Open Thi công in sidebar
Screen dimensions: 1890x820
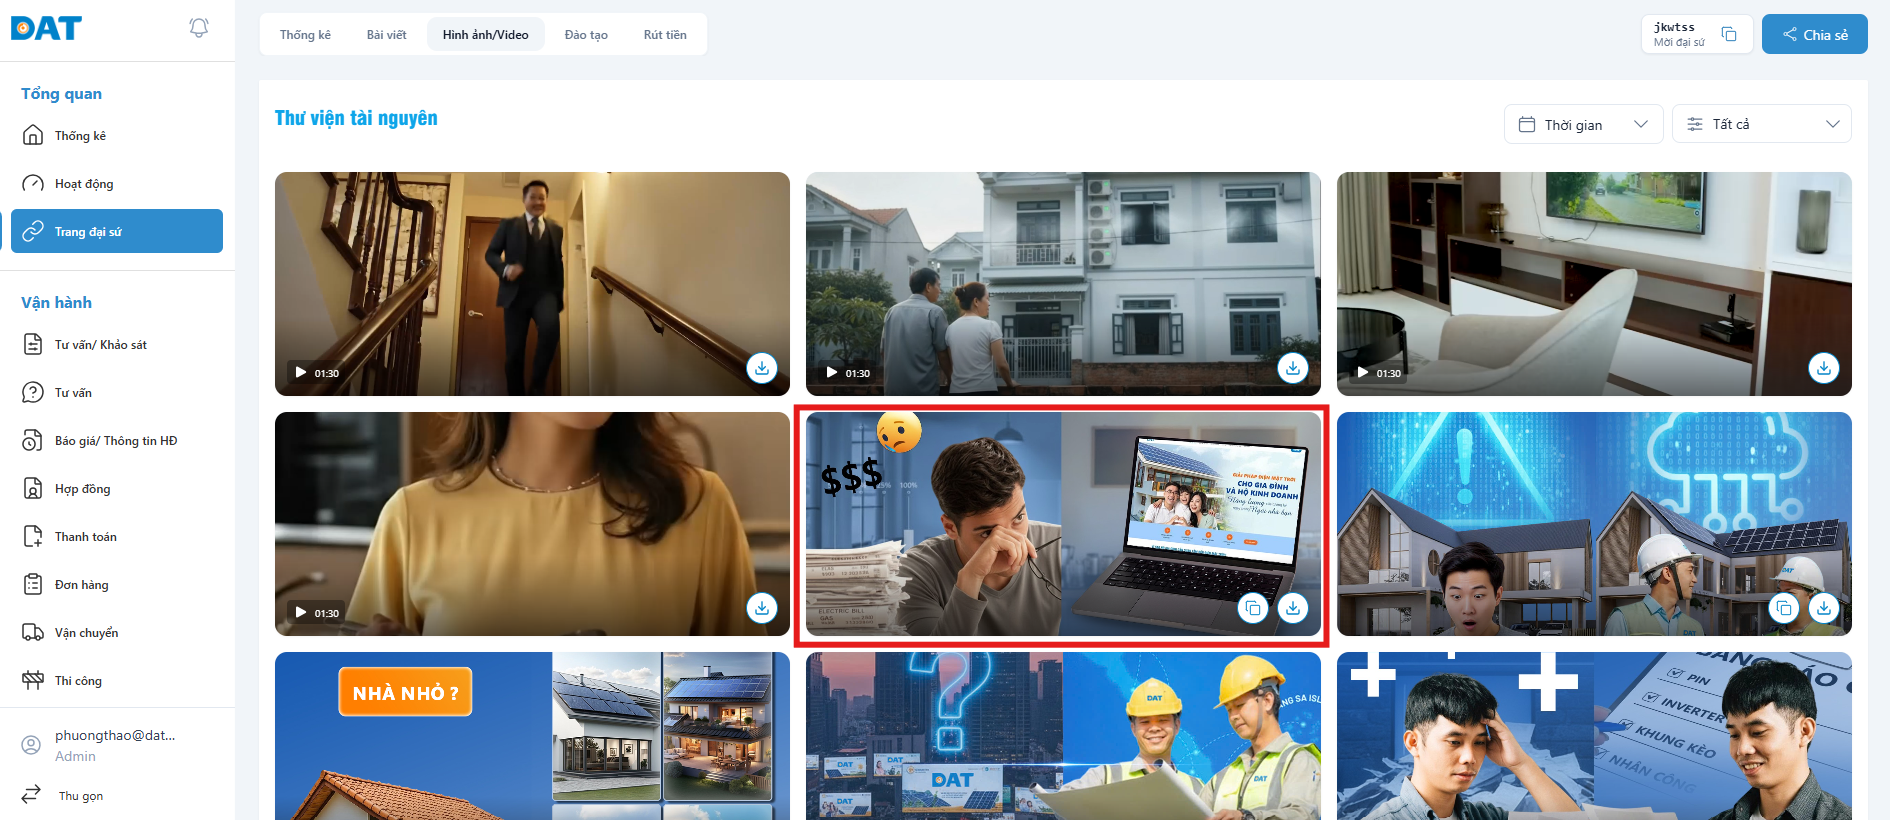(x=117, y=680)
